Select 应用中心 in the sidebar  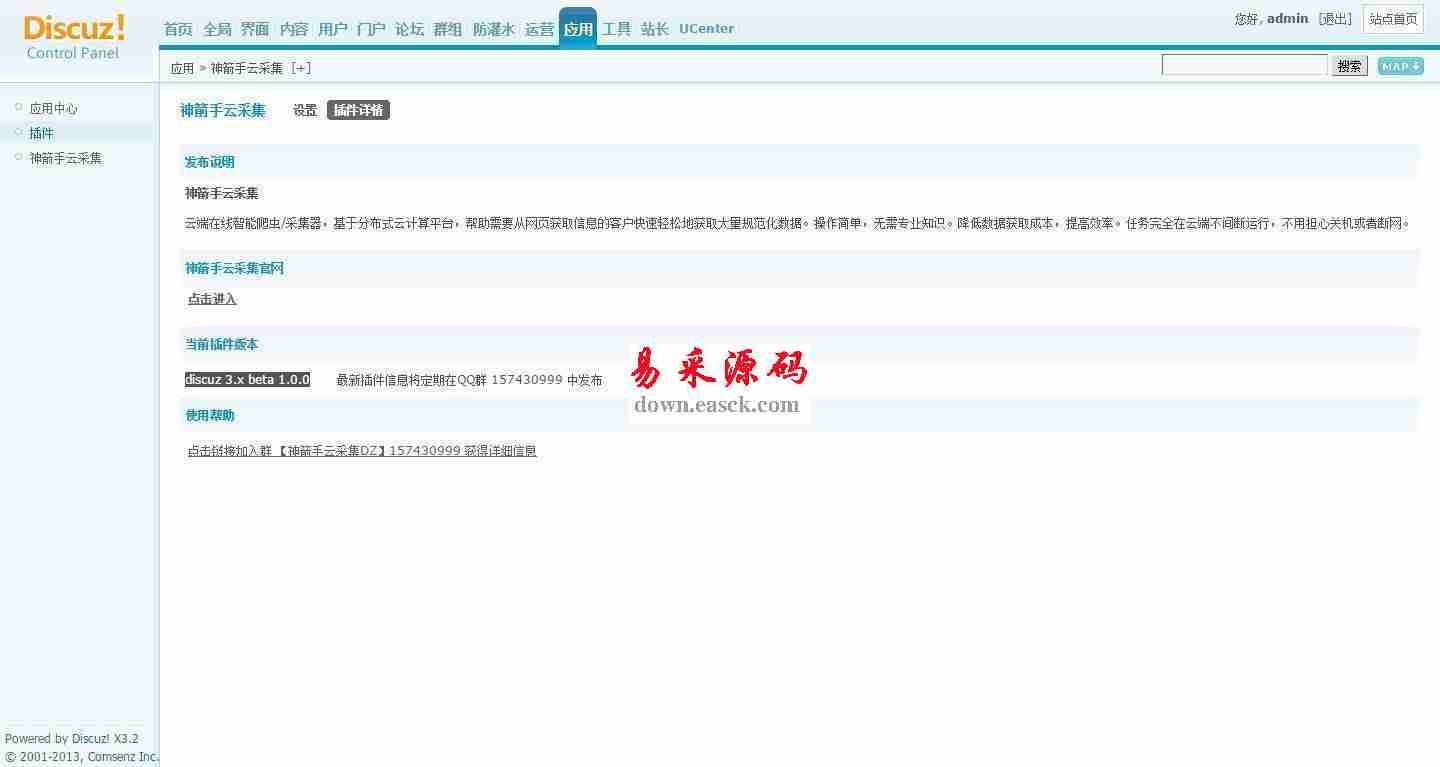pos(53,108)
